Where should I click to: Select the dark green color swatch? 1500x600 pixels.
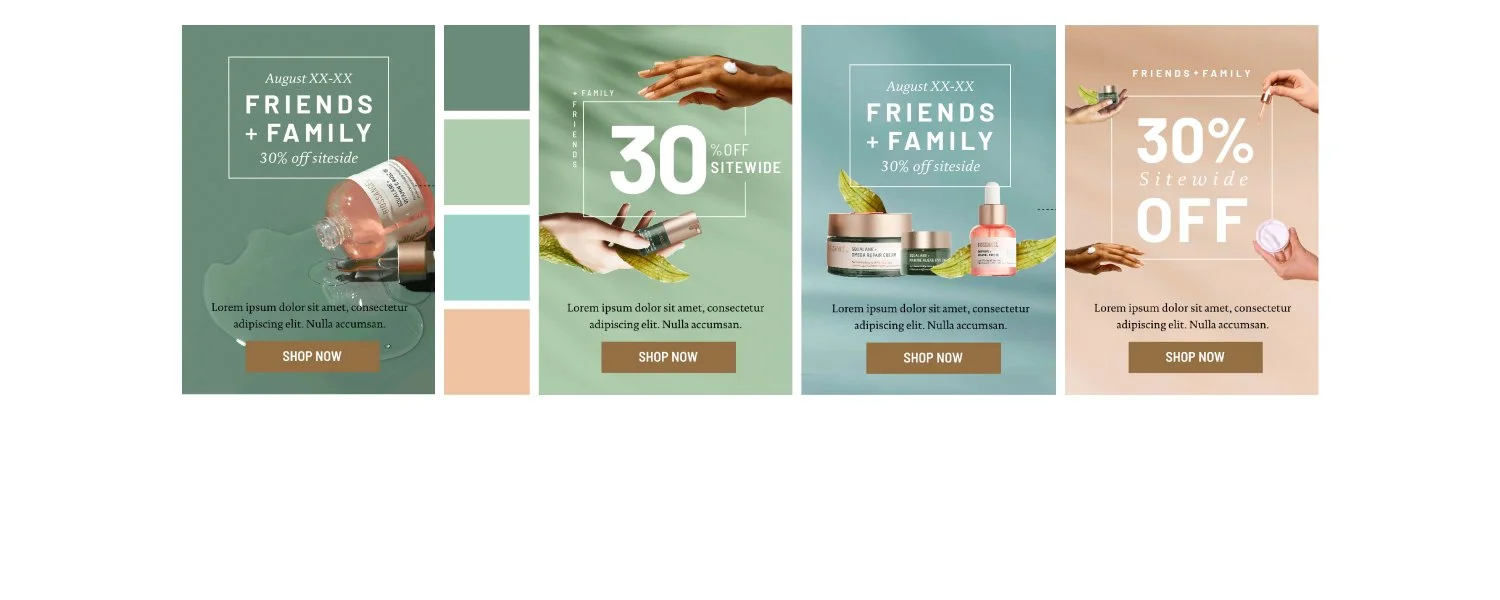[487, 68]
